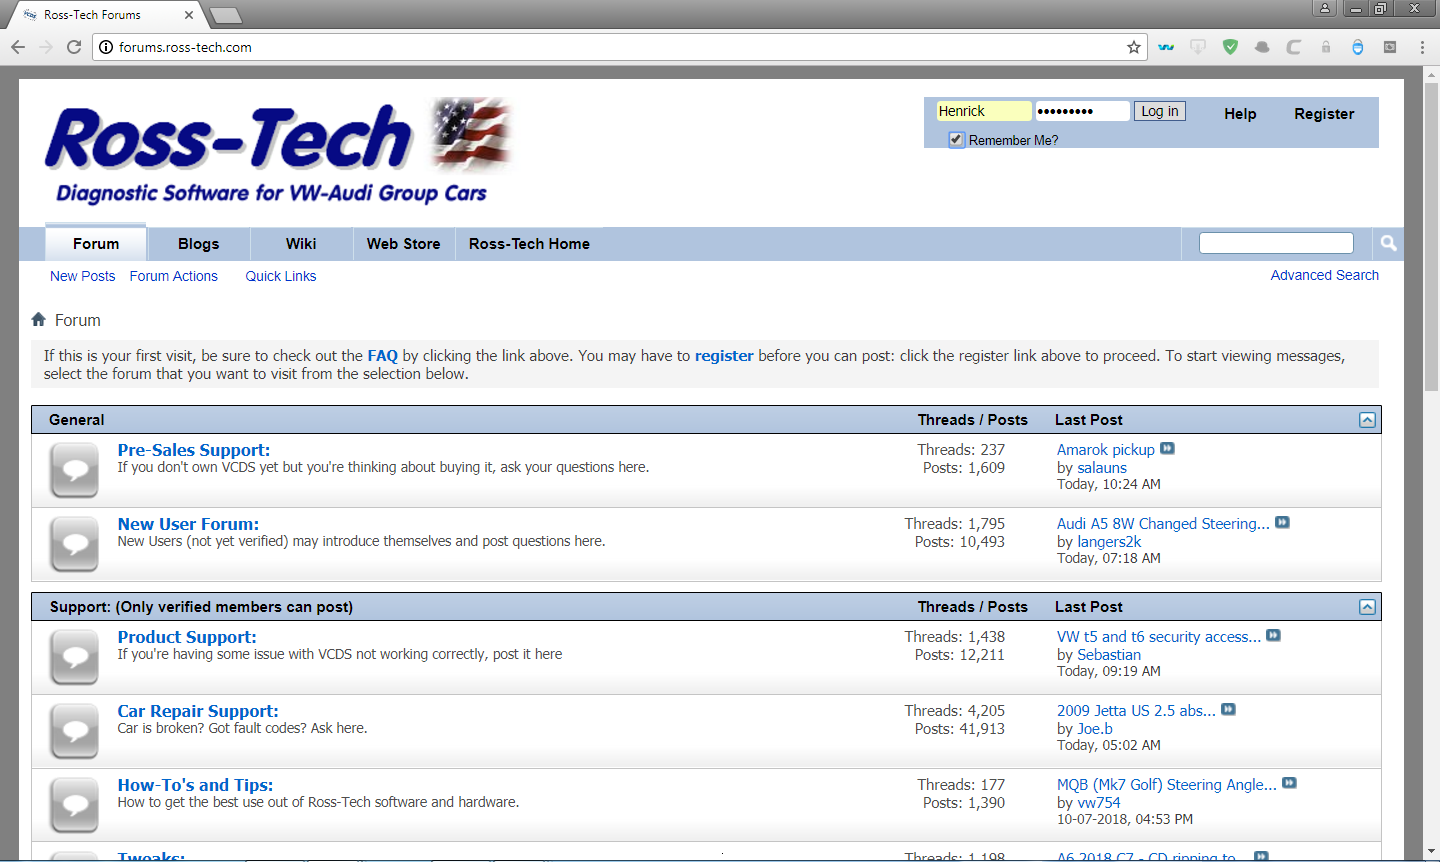Screen dimensions: 1440x862
Task: Open New Posts
Action: click(83, 276)
